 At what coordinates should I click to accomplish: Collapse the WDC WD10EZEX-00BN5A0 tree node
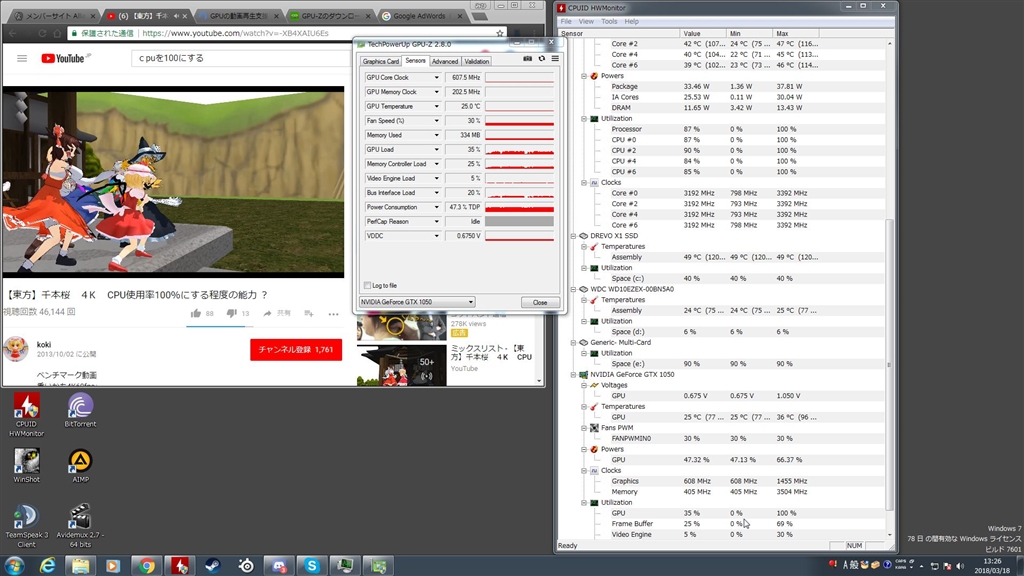tap(573, 289)
